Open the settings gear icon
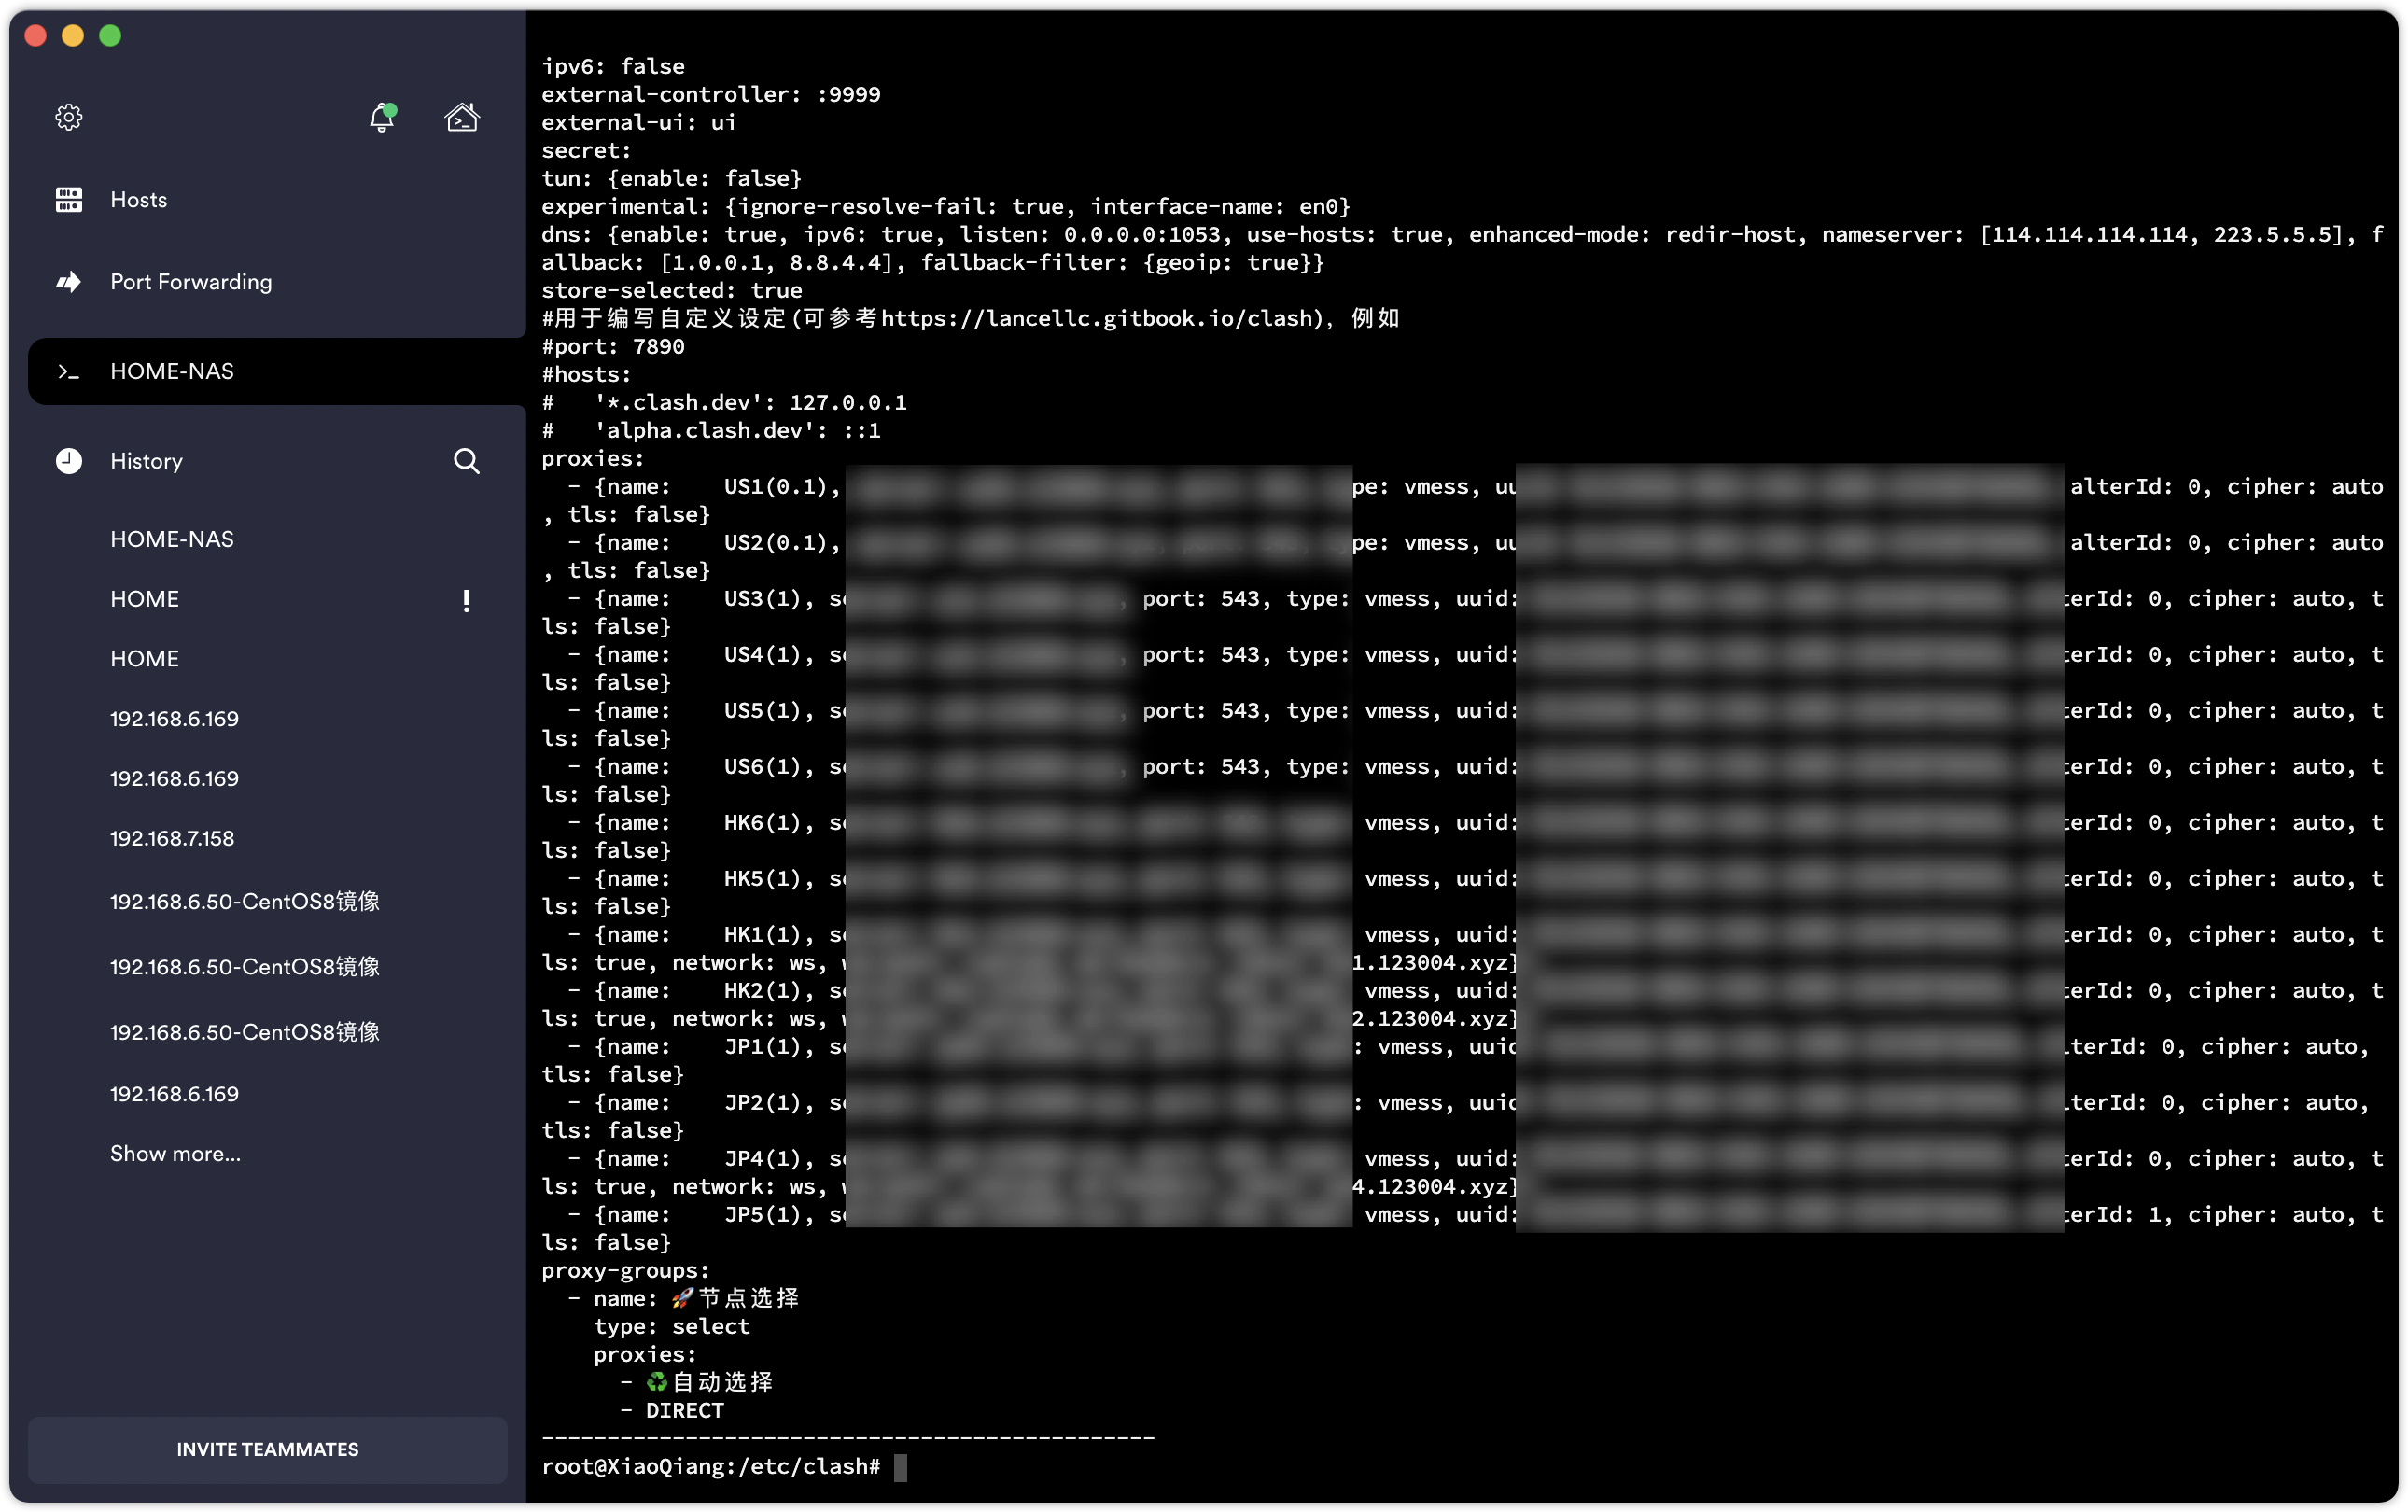 coord(69,116)
